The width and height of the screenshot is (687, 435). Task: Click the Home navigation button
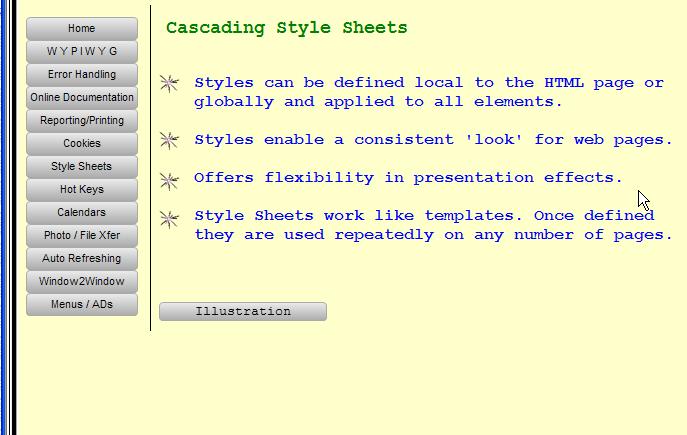click(82, 29)
